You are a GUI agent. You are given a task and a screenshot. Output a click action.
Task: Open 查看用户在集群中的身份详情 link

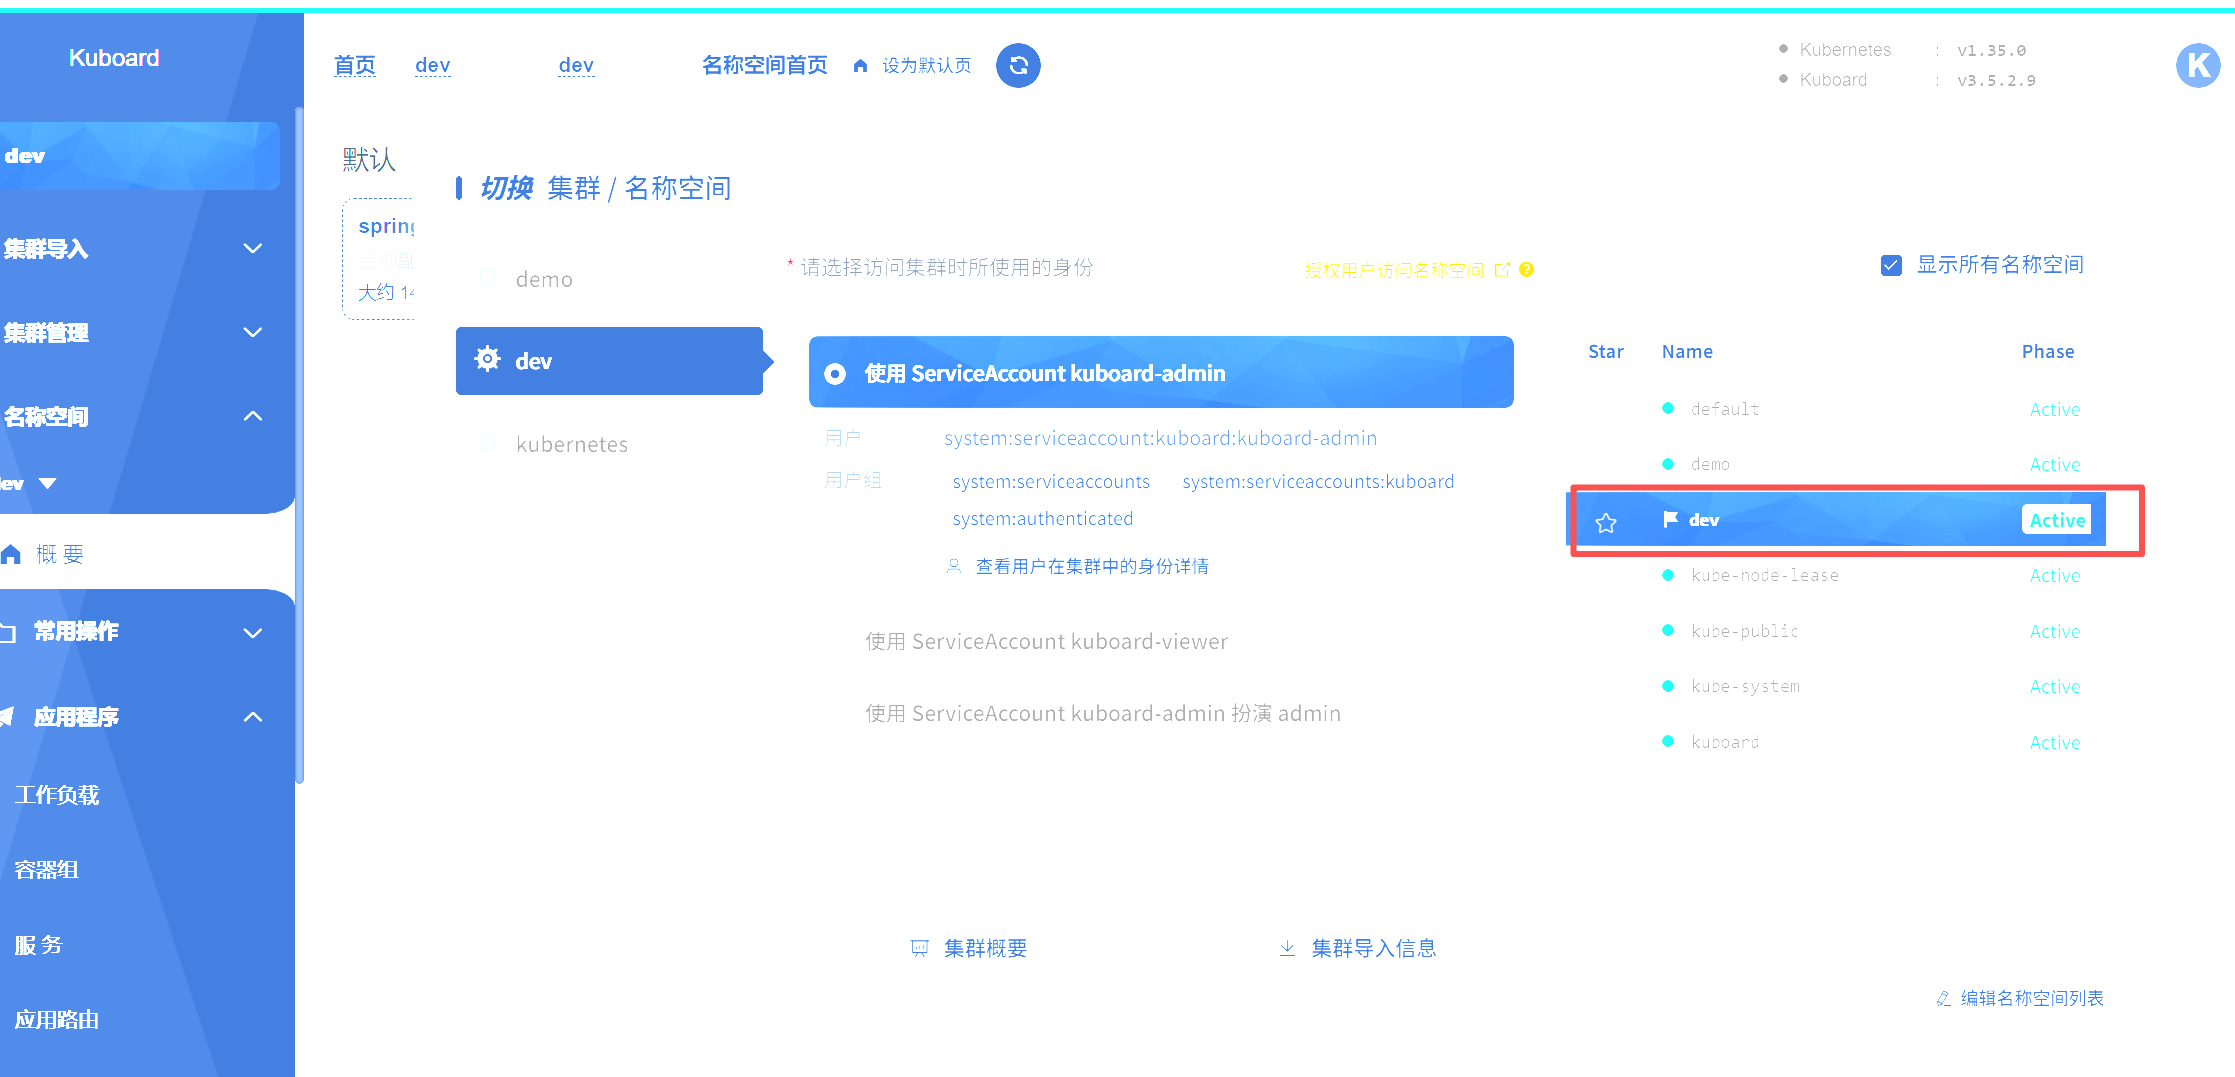[x=1092, y=567]
